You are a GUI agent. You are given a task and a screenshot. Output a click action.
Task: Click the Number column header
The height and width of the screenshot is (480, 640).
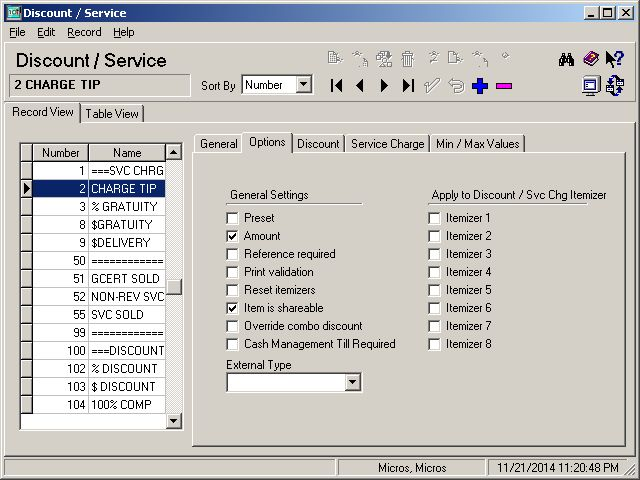60,153
